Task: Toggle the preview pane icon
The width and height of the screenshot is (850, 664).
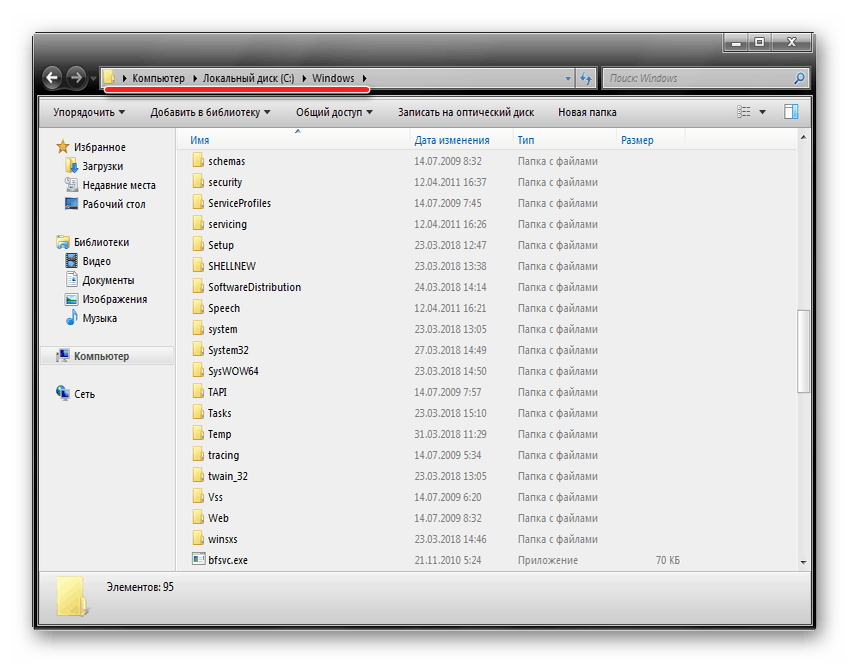Action: [791, 112]
